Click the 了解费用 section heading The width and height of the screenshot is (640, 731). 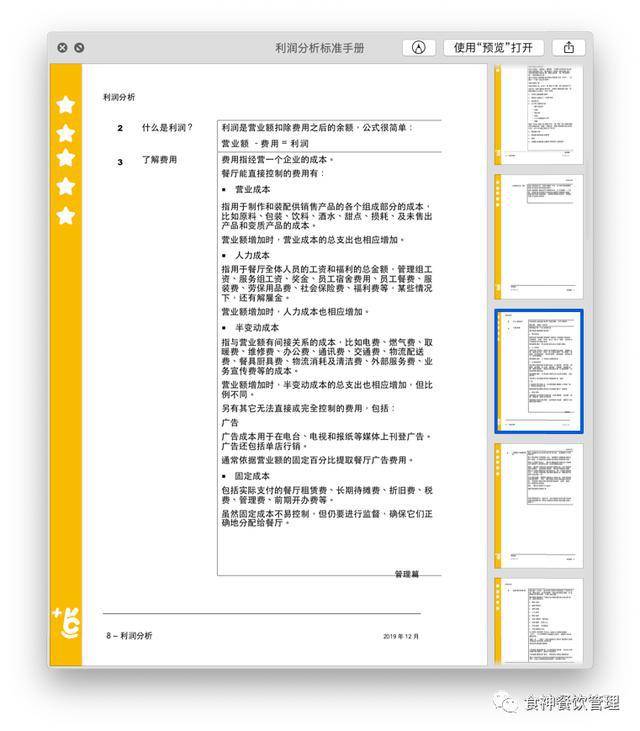159,160
